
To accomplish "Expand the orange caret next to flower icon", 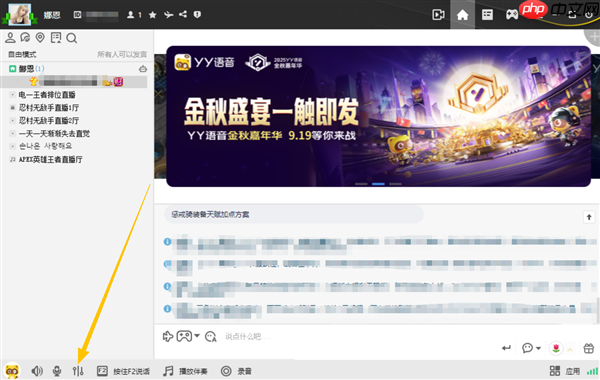I will 570,349.
